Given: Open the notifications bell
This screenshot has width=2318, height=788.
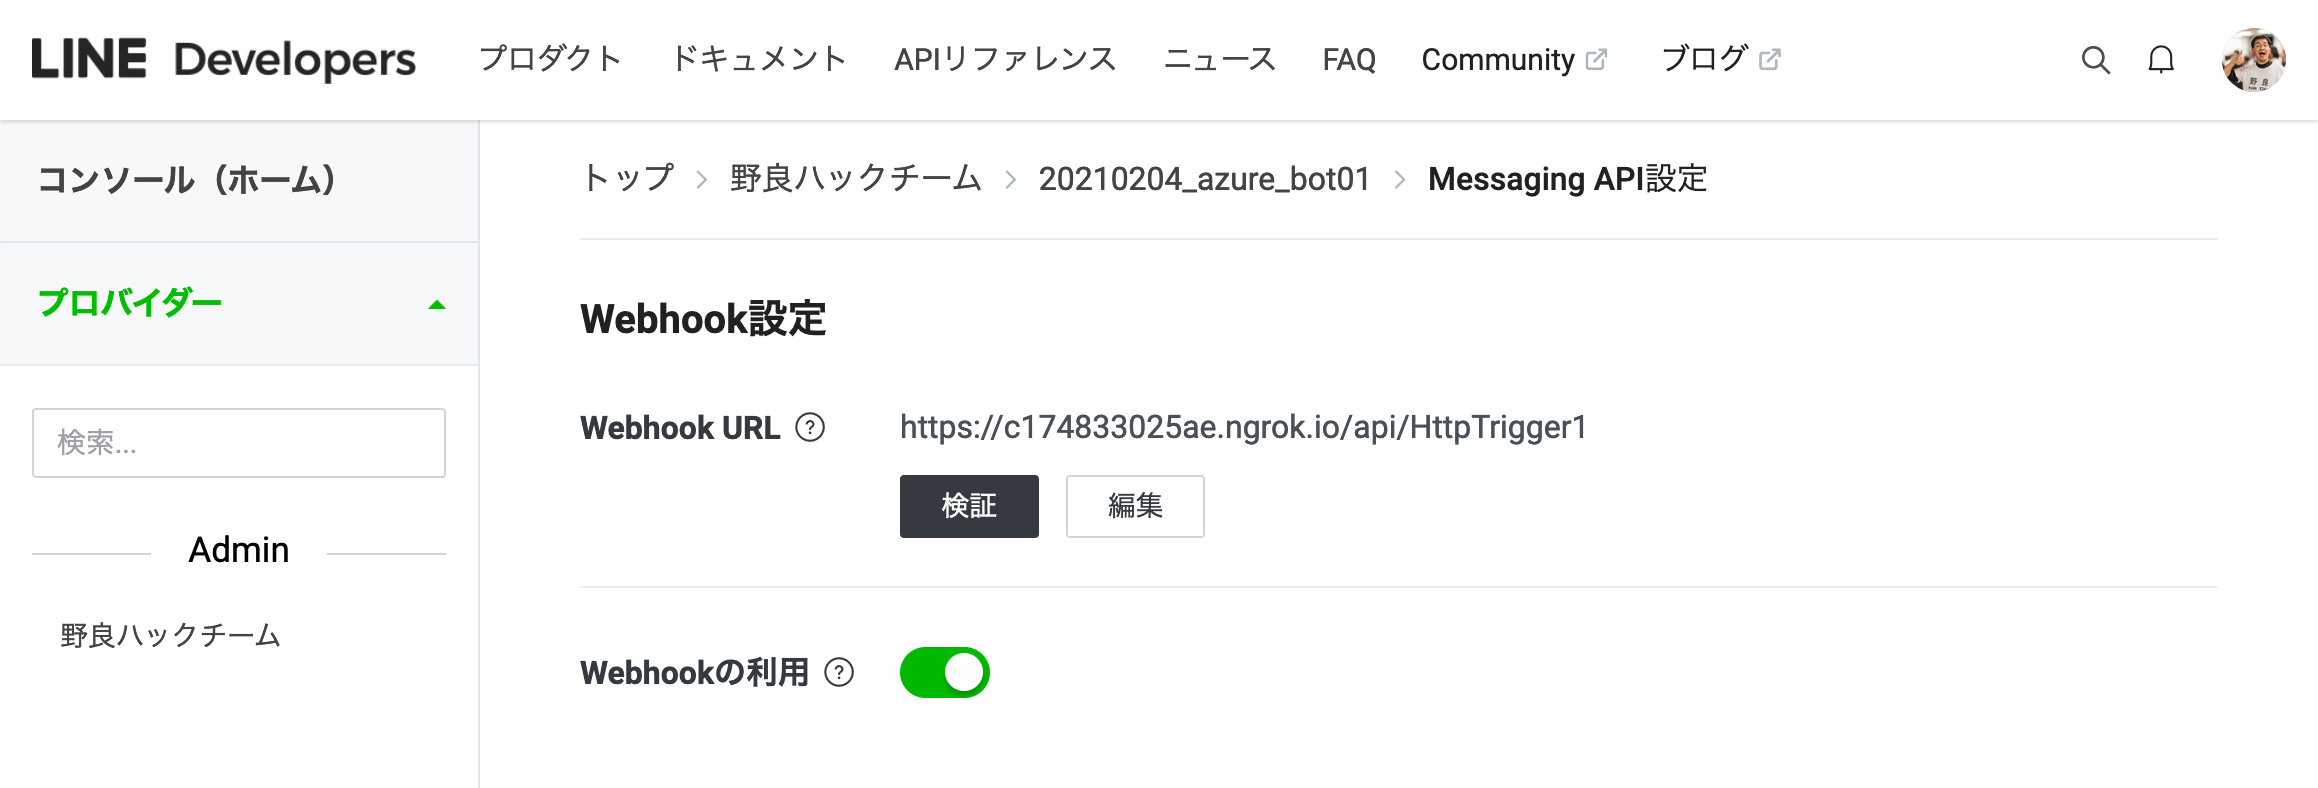Looking at the screenshot, I should [2162, 60].
